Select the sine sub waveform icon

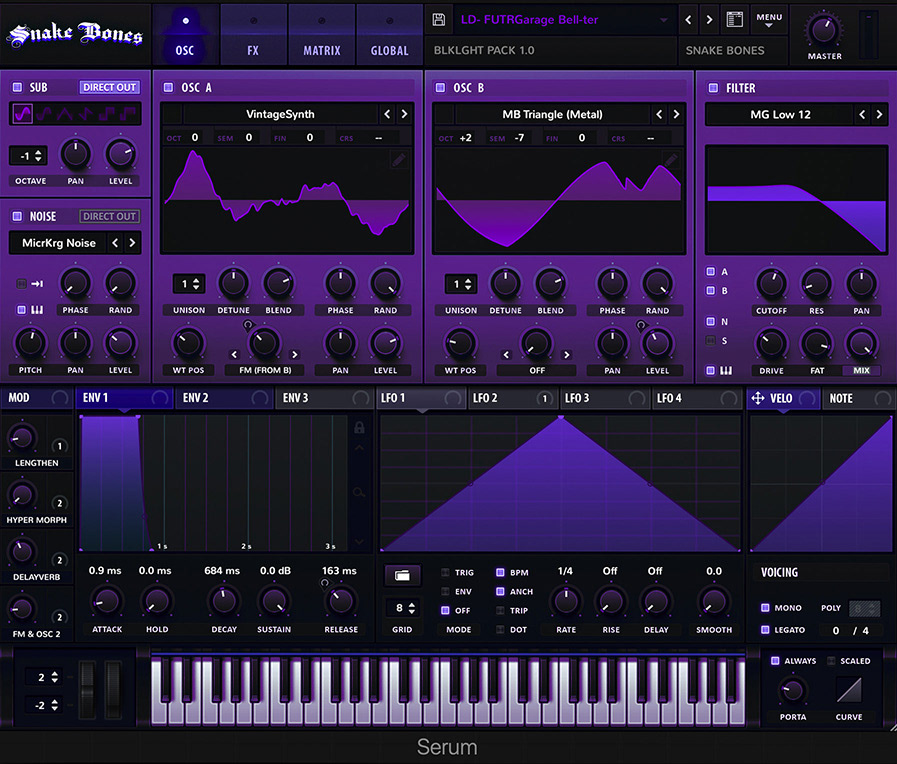click(22, 114)
